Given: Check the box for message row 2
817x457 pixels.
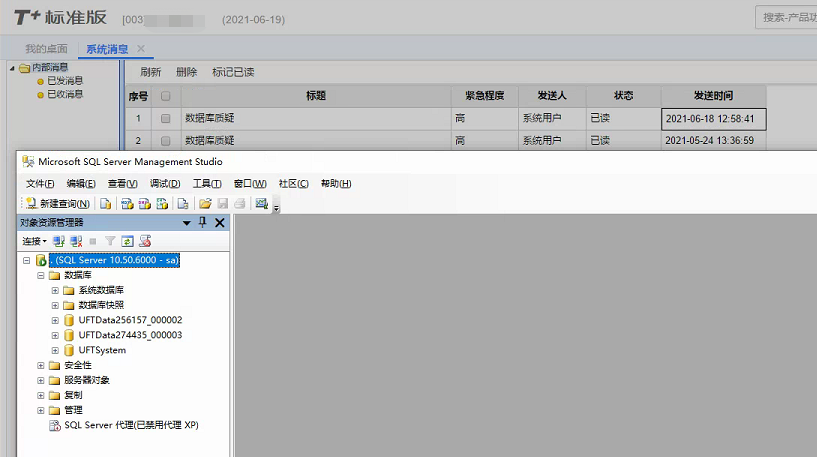Looking at the screenshot, I should (x=166, y=141).
